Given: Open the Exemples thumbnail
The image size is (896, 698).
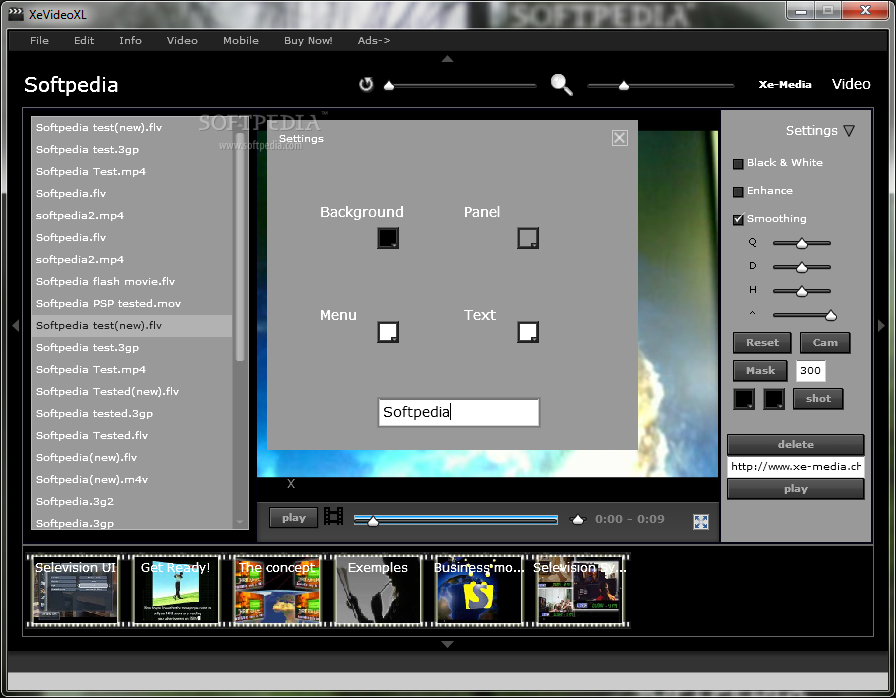Looking at the screenshot, I should (378, 591).
